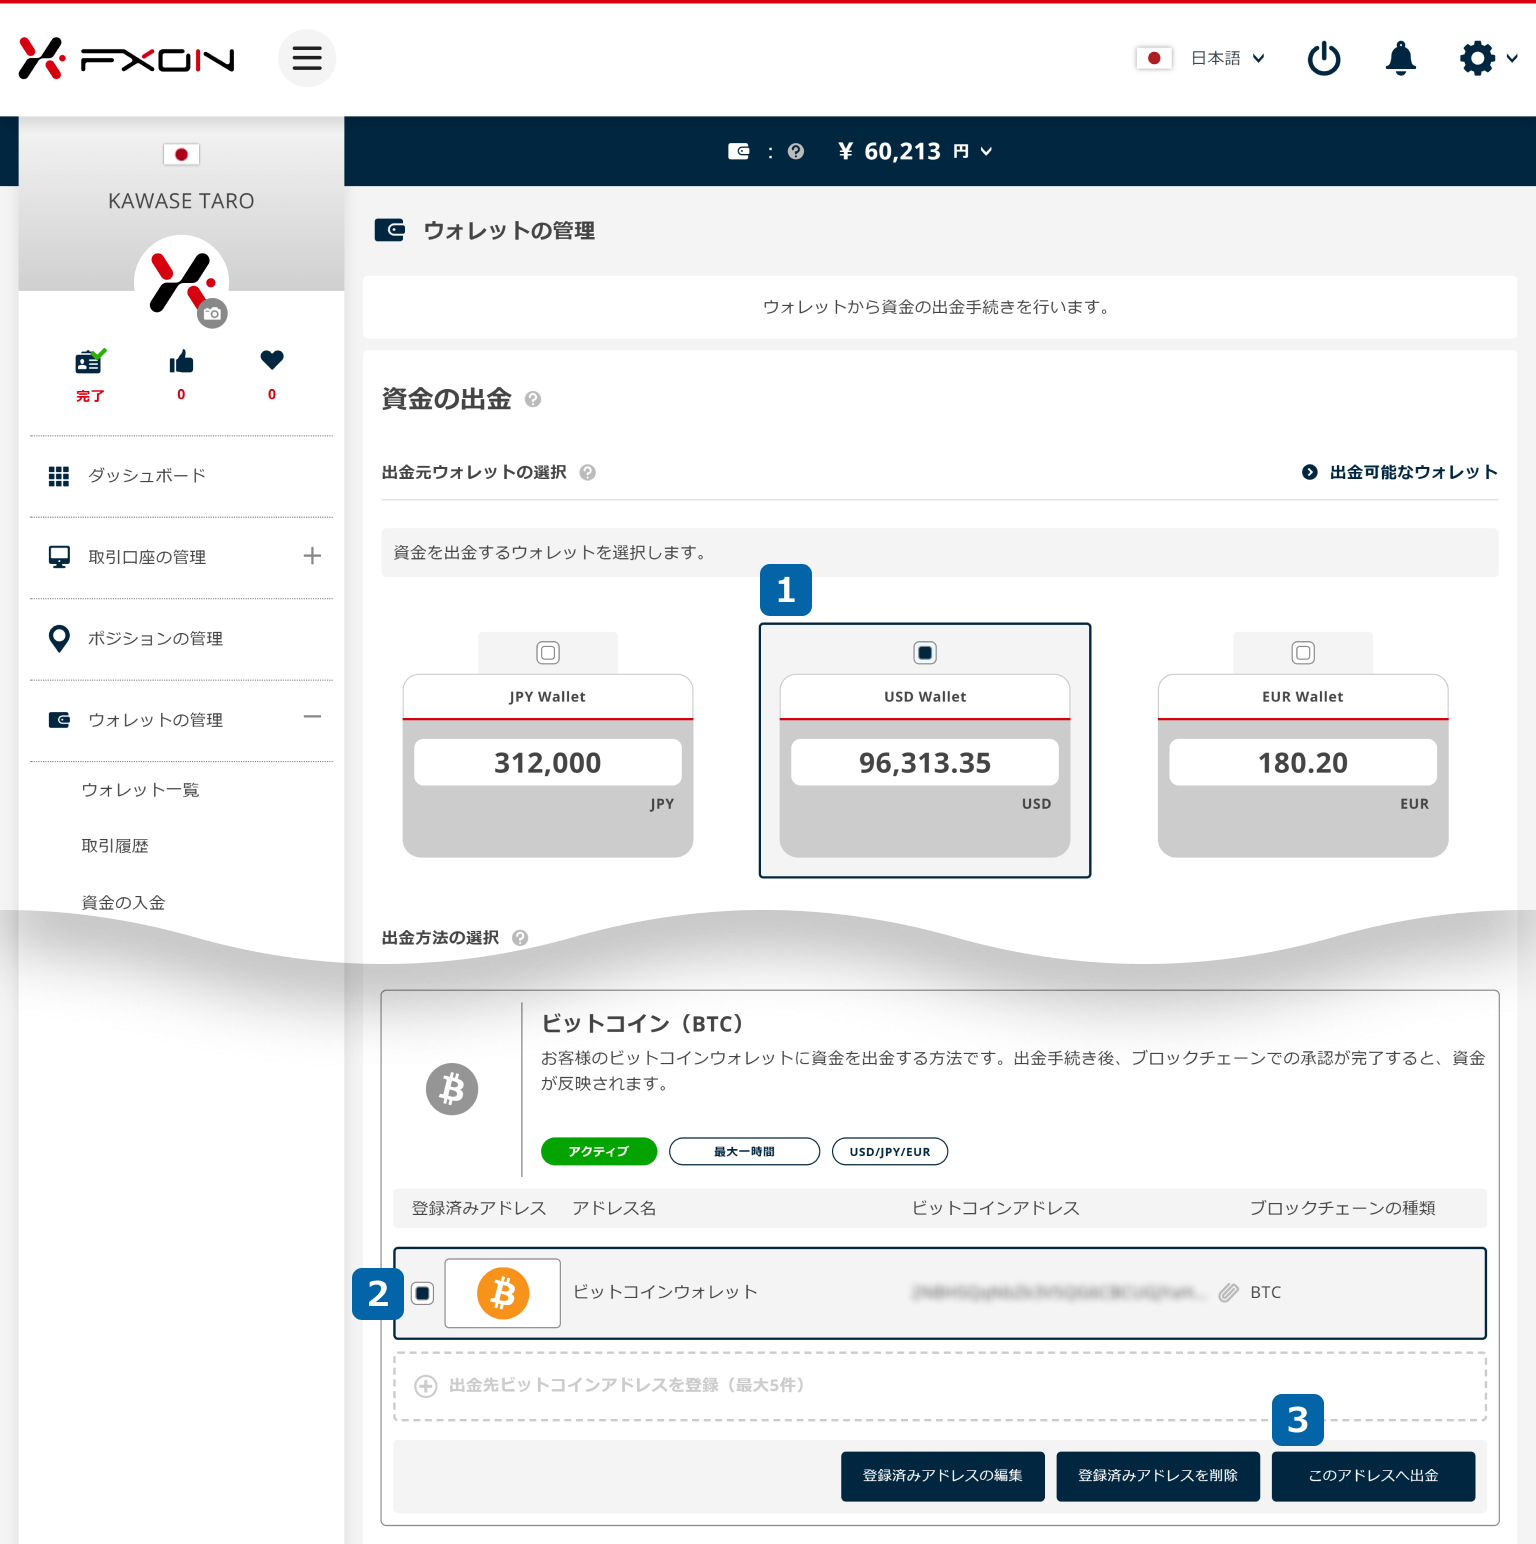Viewport: 1536px width, 1544px height.
Task: Toggle the USD Wallet checkbox
Action: pyautogui.click(x=925, y=653)
